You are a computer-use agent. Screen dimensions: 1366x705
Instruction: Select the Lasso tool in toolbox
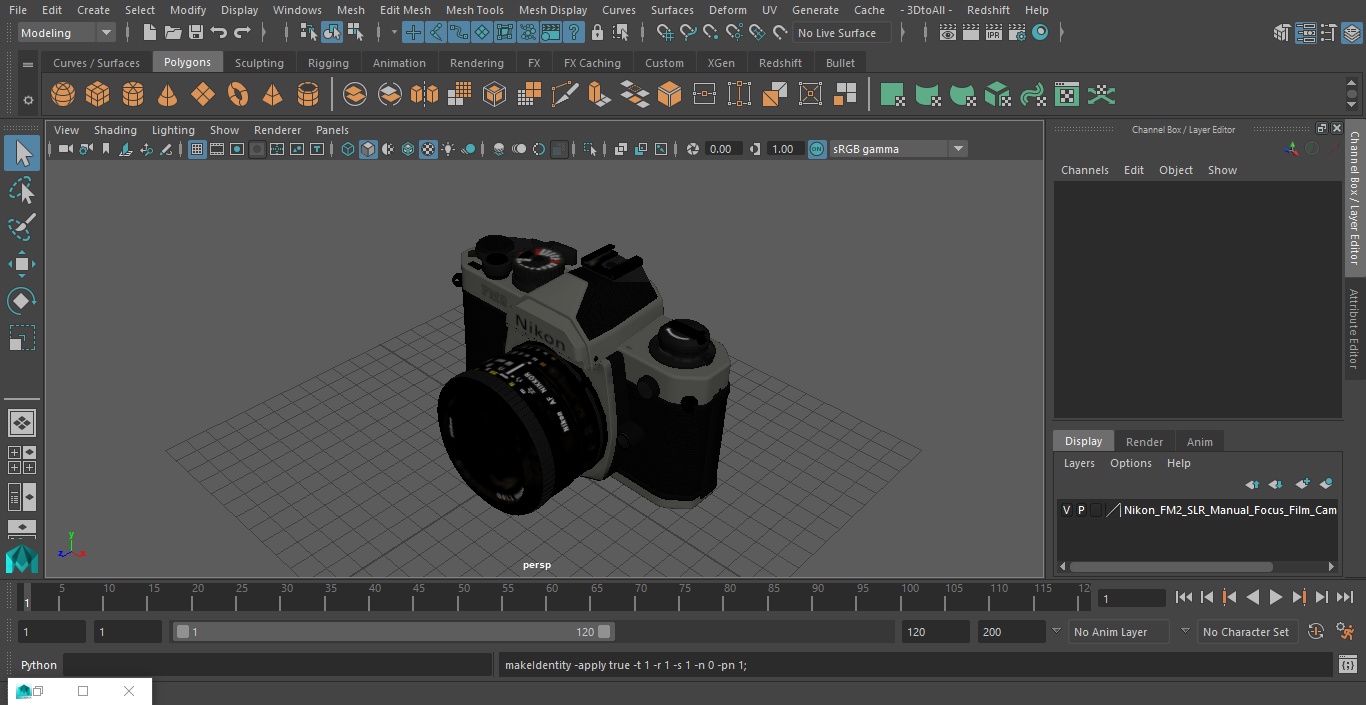[x=22, y=190]
